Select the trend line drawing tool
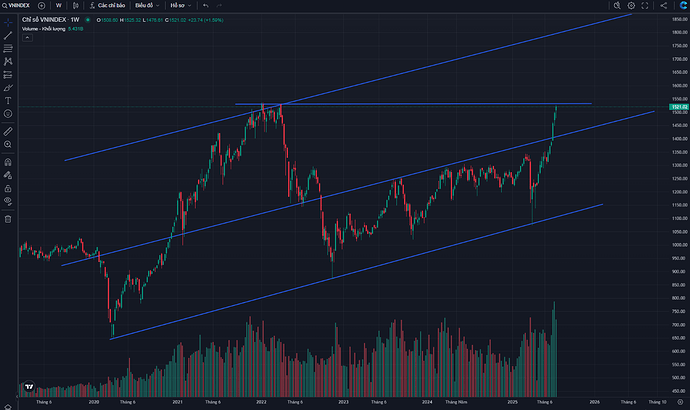 click(8, 36)
